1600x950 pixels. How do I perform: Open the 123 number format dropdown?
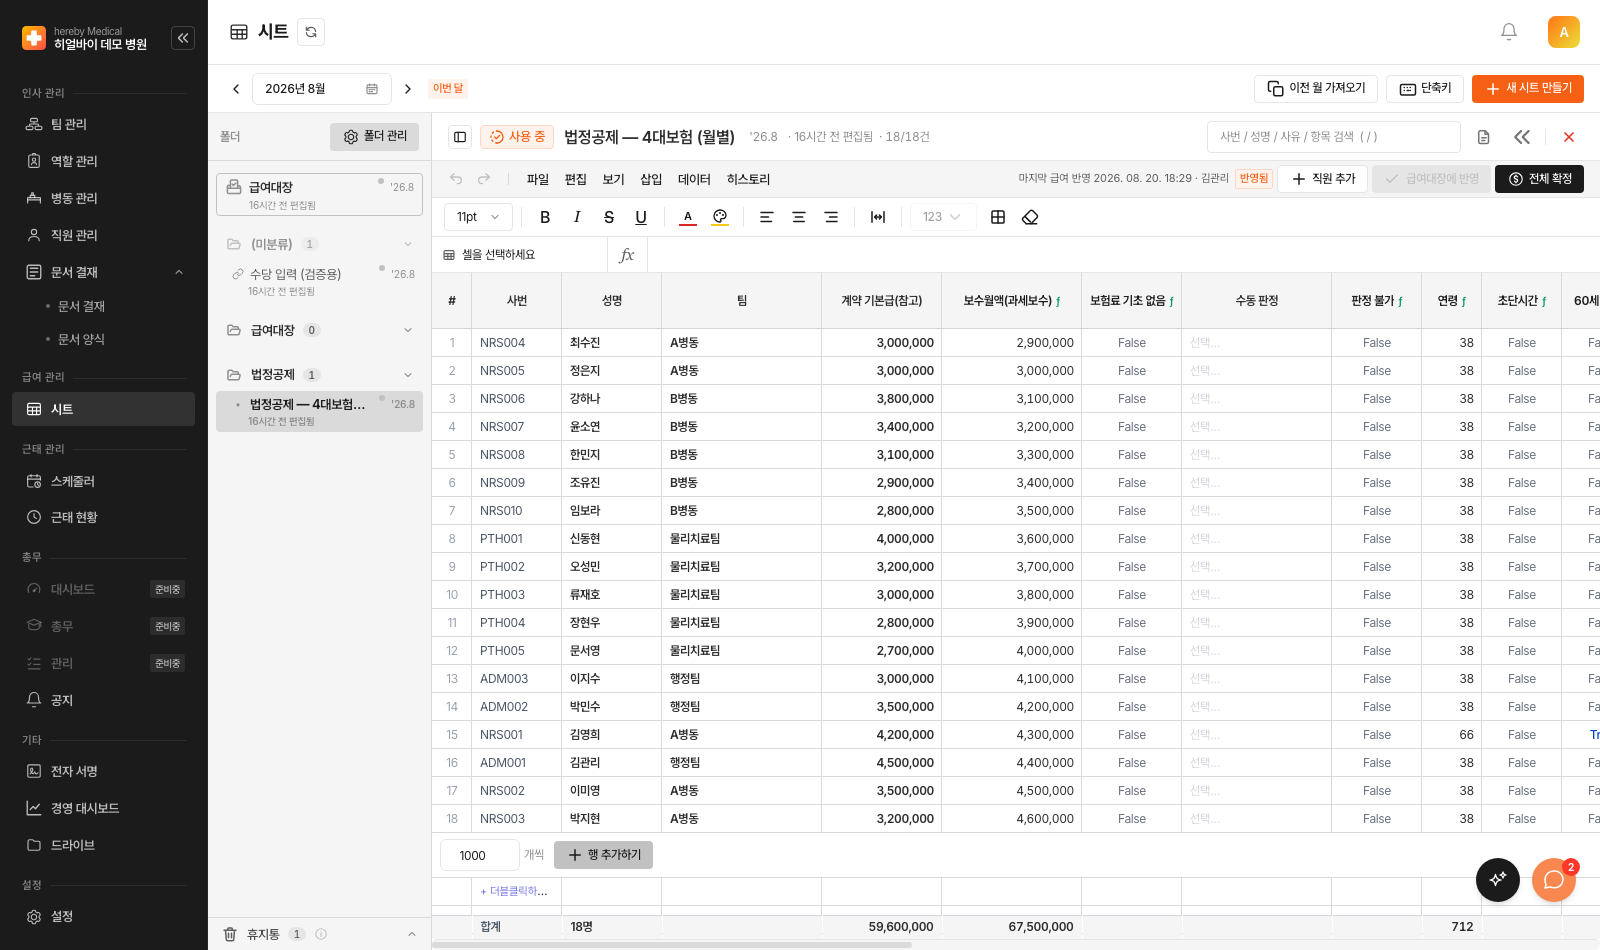[x=943, y=217]
